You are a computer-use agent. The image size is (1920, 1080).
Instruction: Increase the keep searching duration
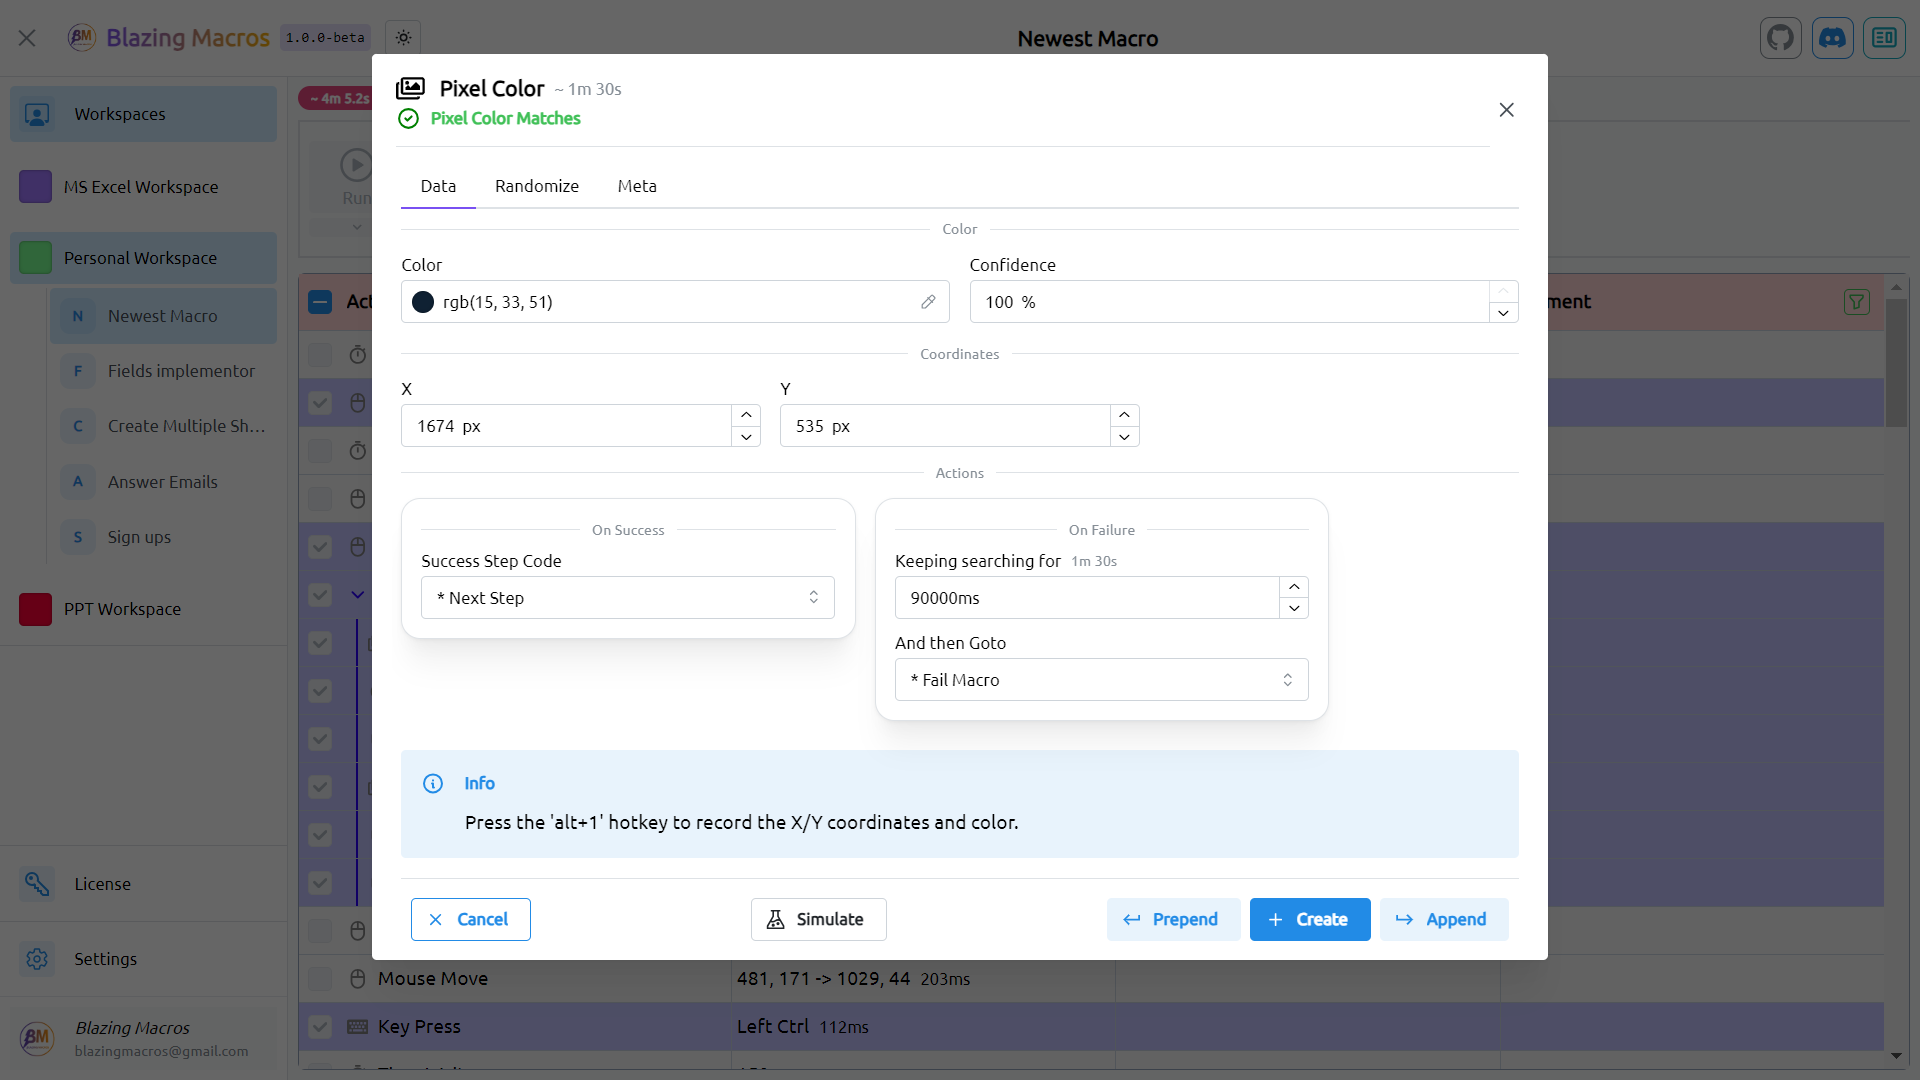pyautogui.click(x=1294, y=587)
